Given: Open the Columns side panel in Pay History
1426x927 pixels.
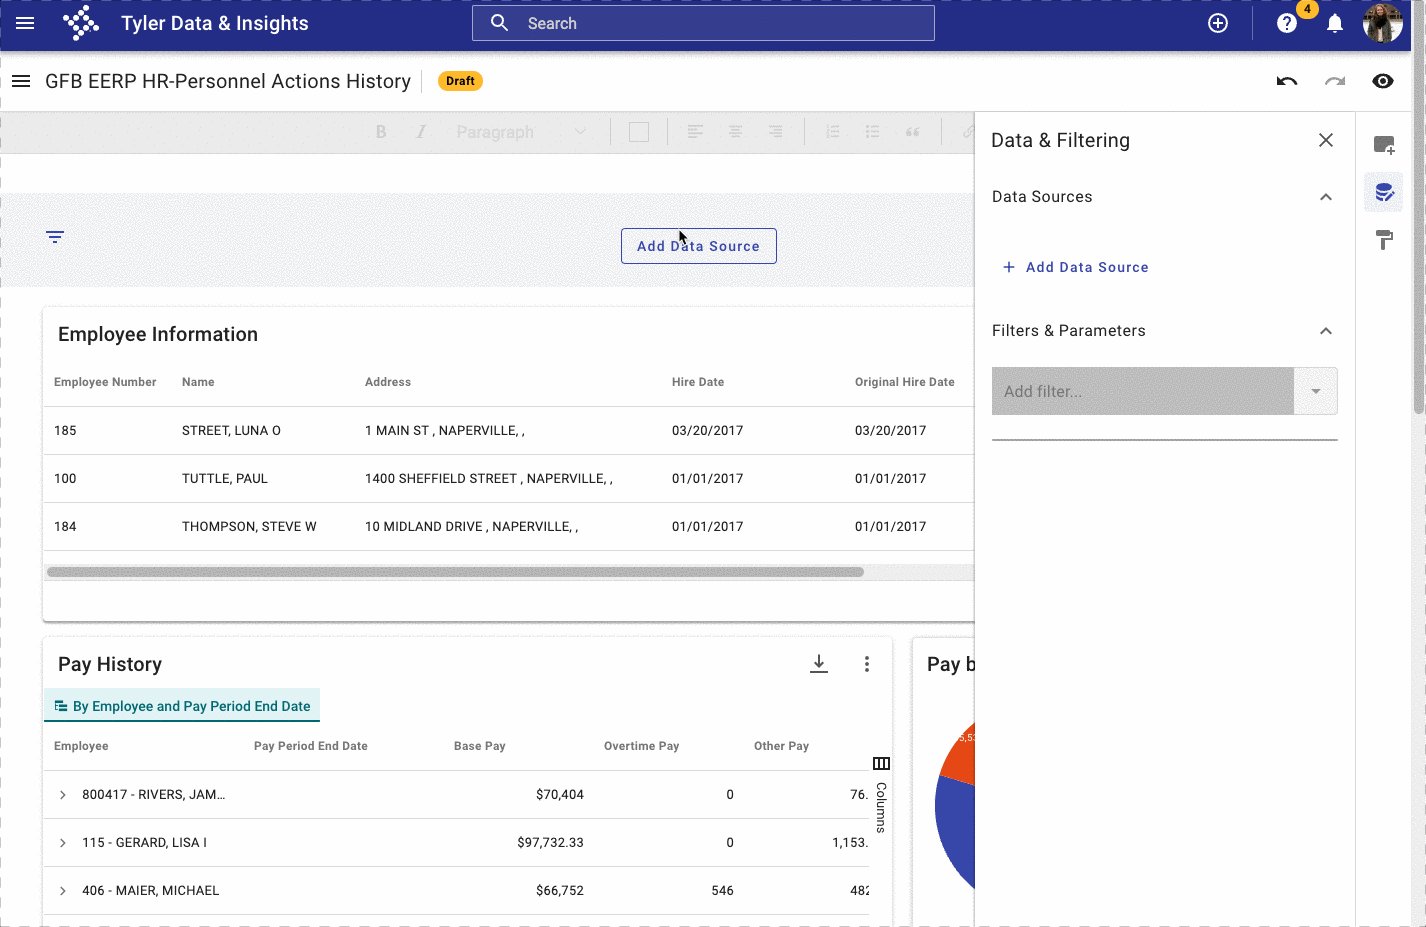Looking at the screenshot, I should (881, 795).
